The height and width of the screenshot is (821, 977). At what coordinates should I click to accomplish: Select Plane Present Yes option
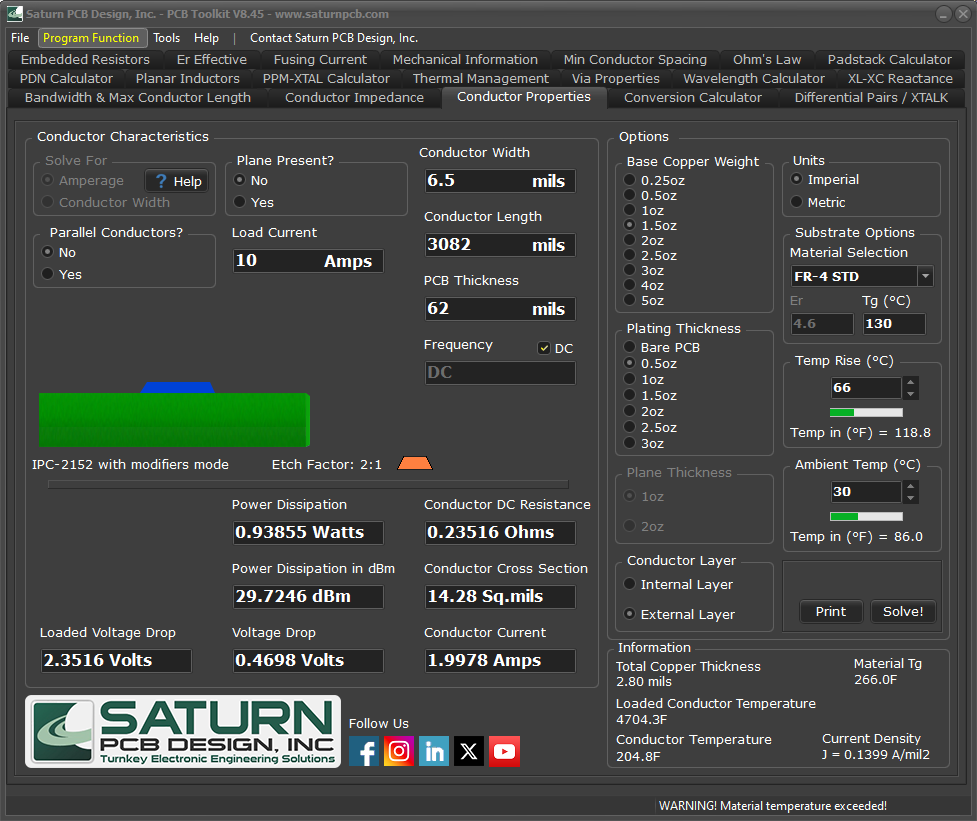pyautogui.click(x=254, y=202)
